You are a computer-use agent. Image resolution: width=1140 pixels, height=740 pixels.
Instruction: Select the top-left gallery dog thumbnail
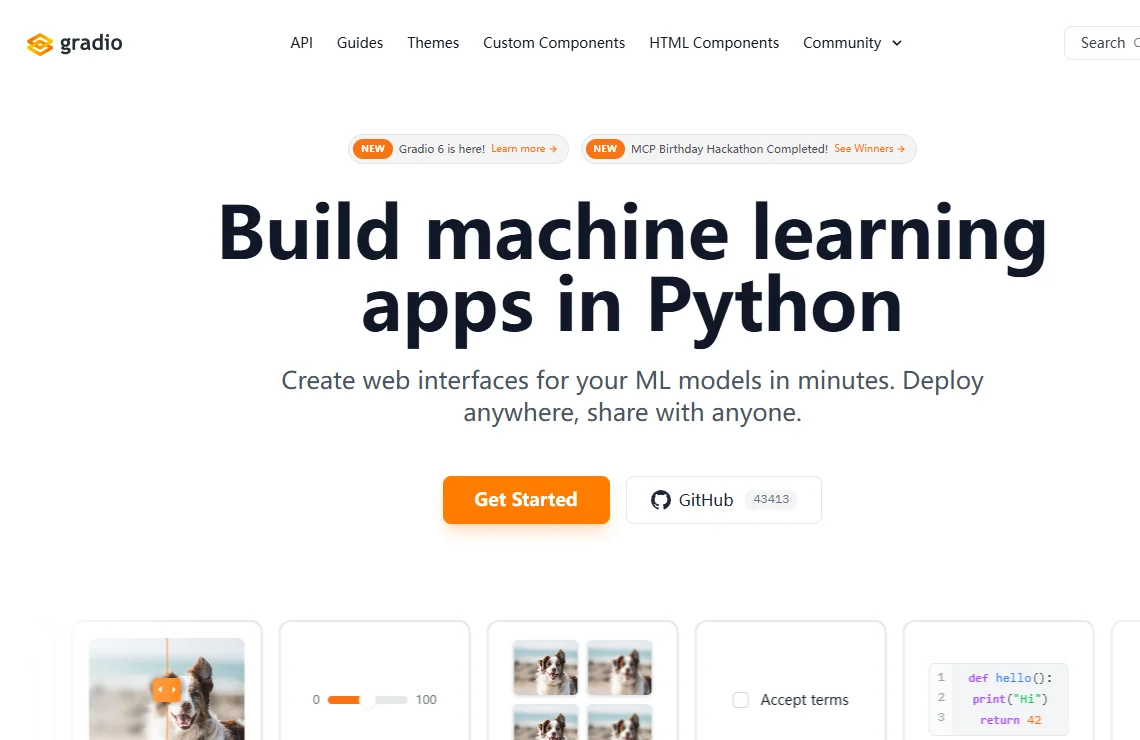tap(546, 667)
